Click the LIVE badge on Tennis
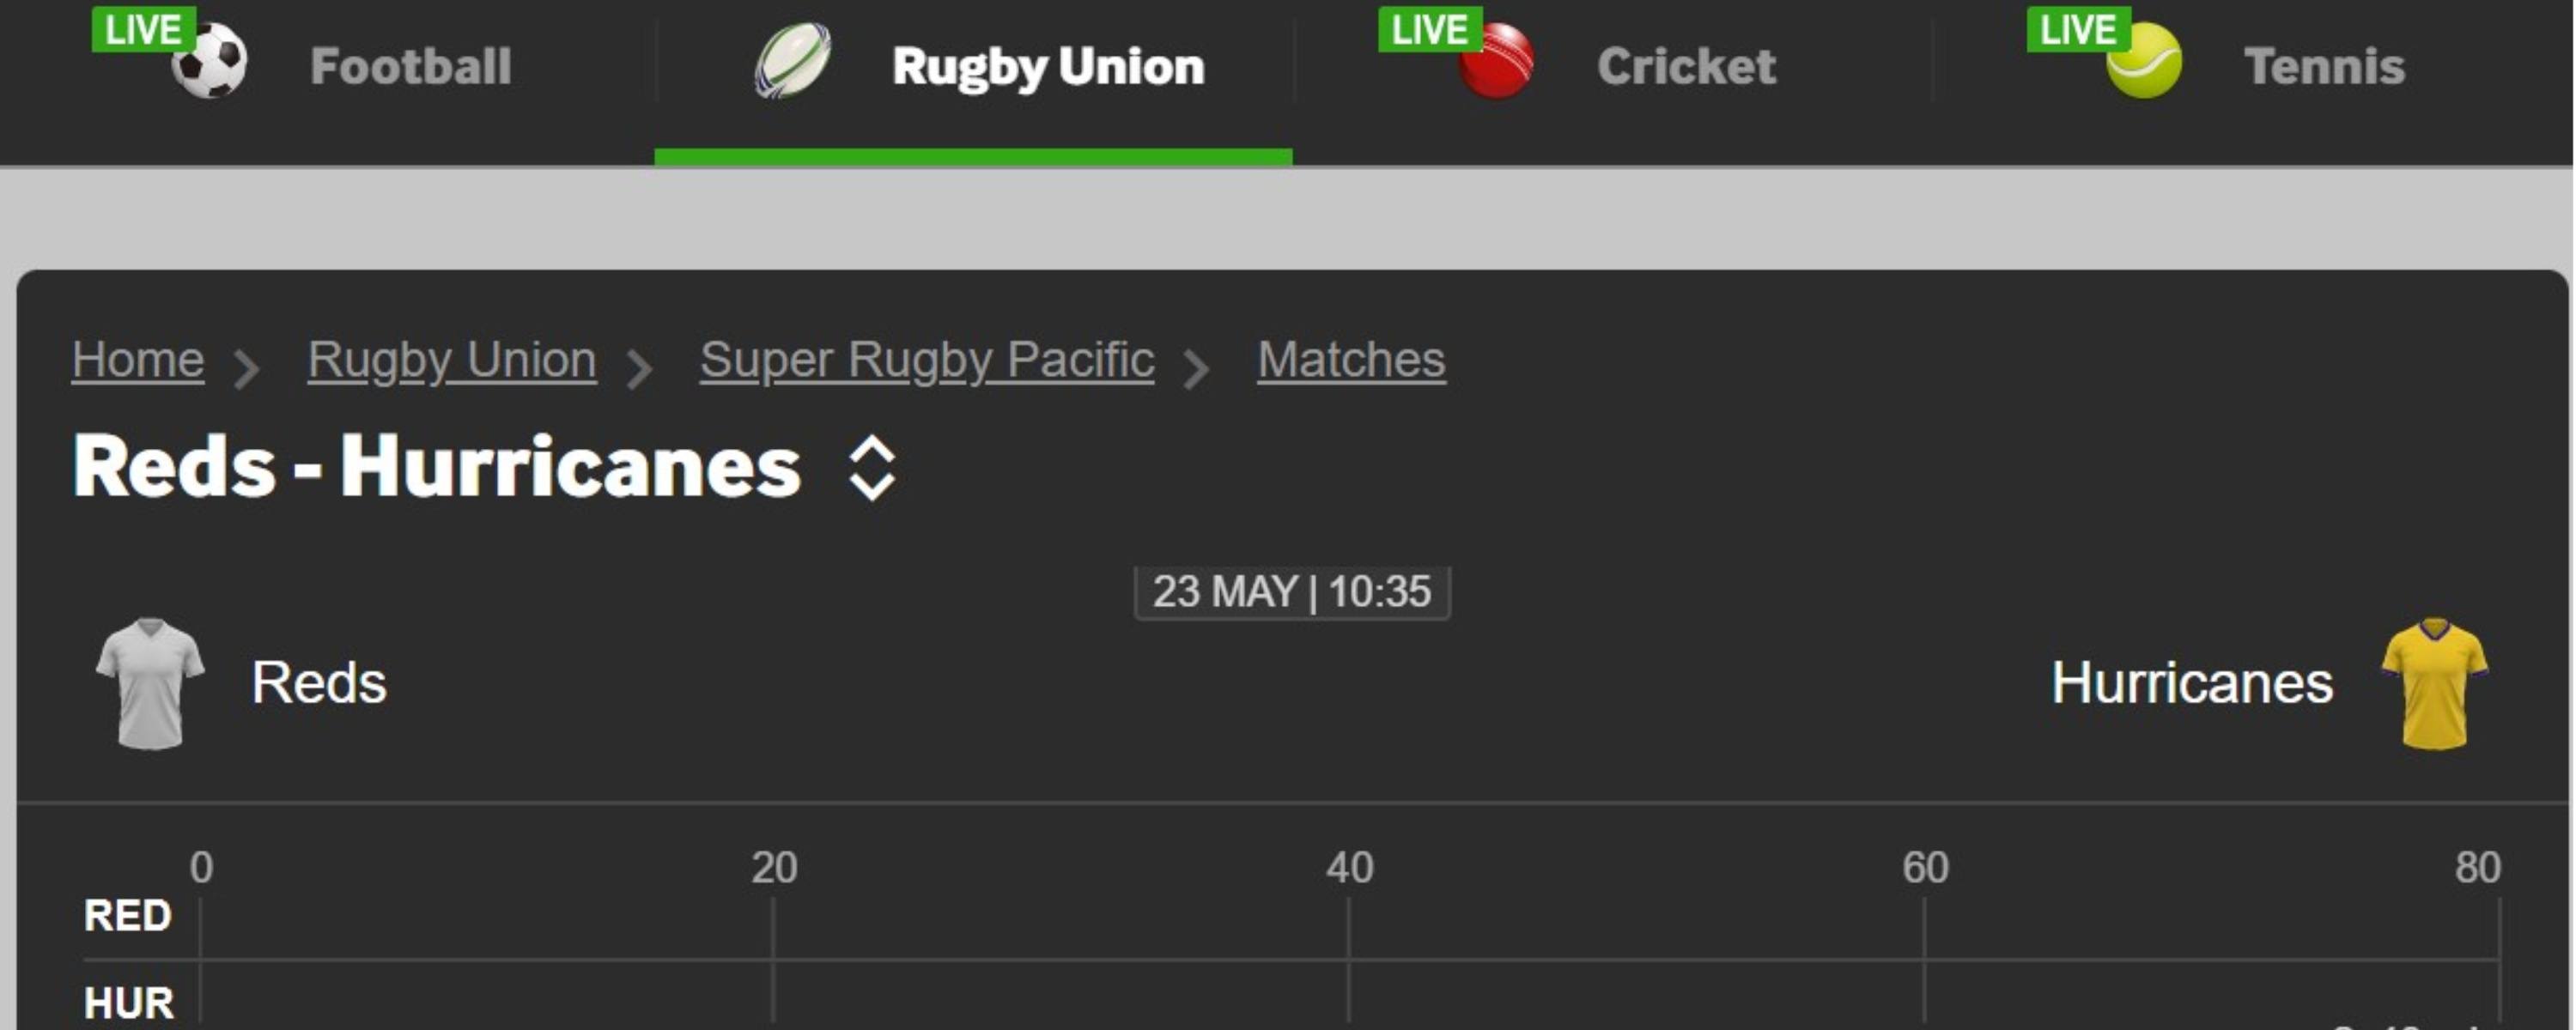2576x1030 pixels. [x=2077, y=29]
